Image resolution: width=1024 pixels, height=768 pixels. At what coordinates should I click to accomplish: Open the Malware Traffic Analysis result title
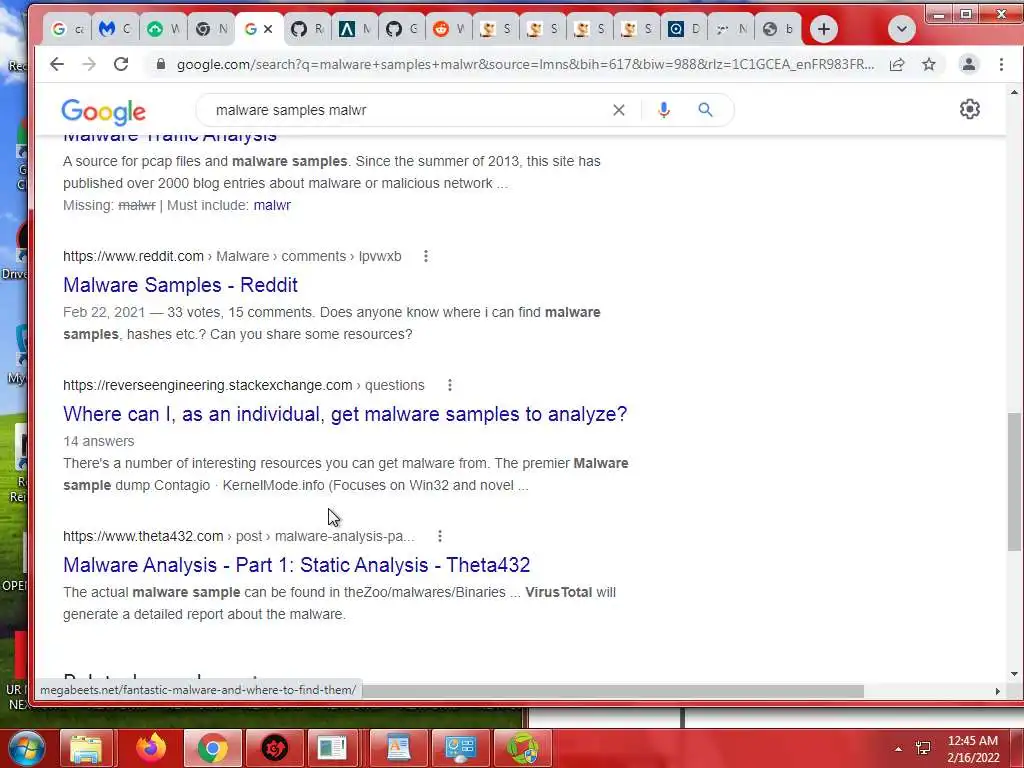click(170, 137)
